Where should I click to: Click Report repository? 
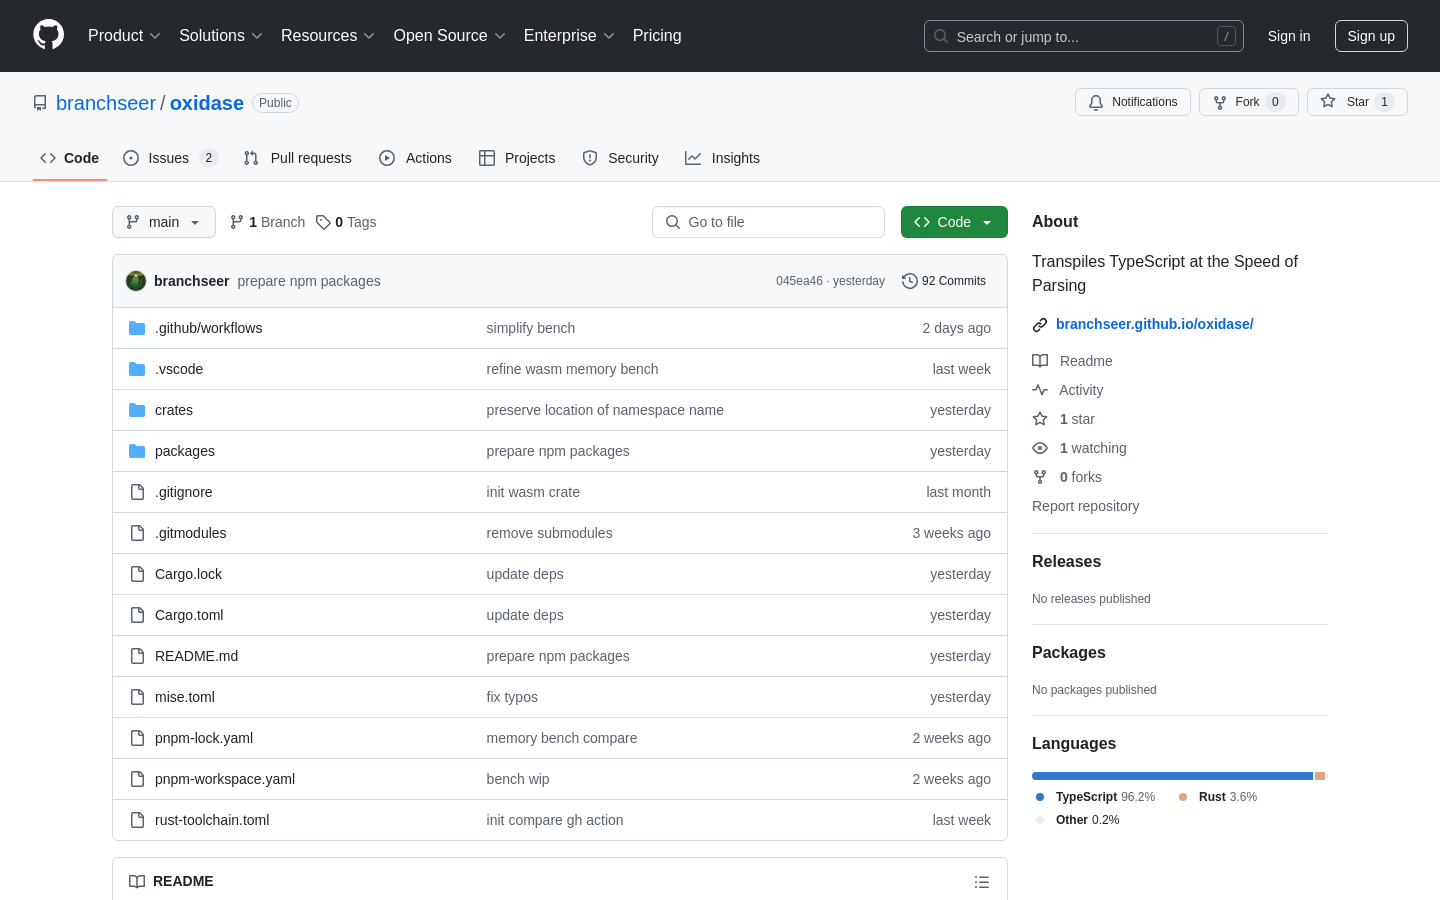coord(1085,506)
